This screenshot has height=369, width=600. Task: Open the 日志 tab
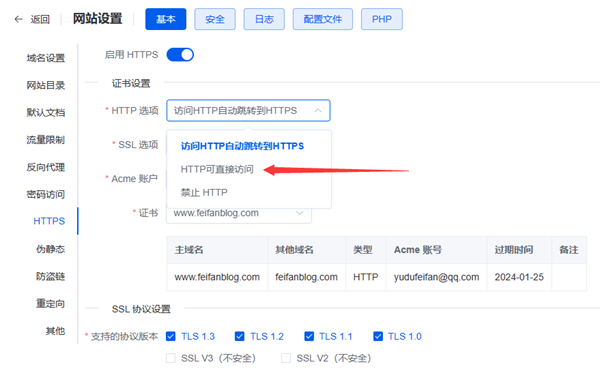click(x=264, y=19)
